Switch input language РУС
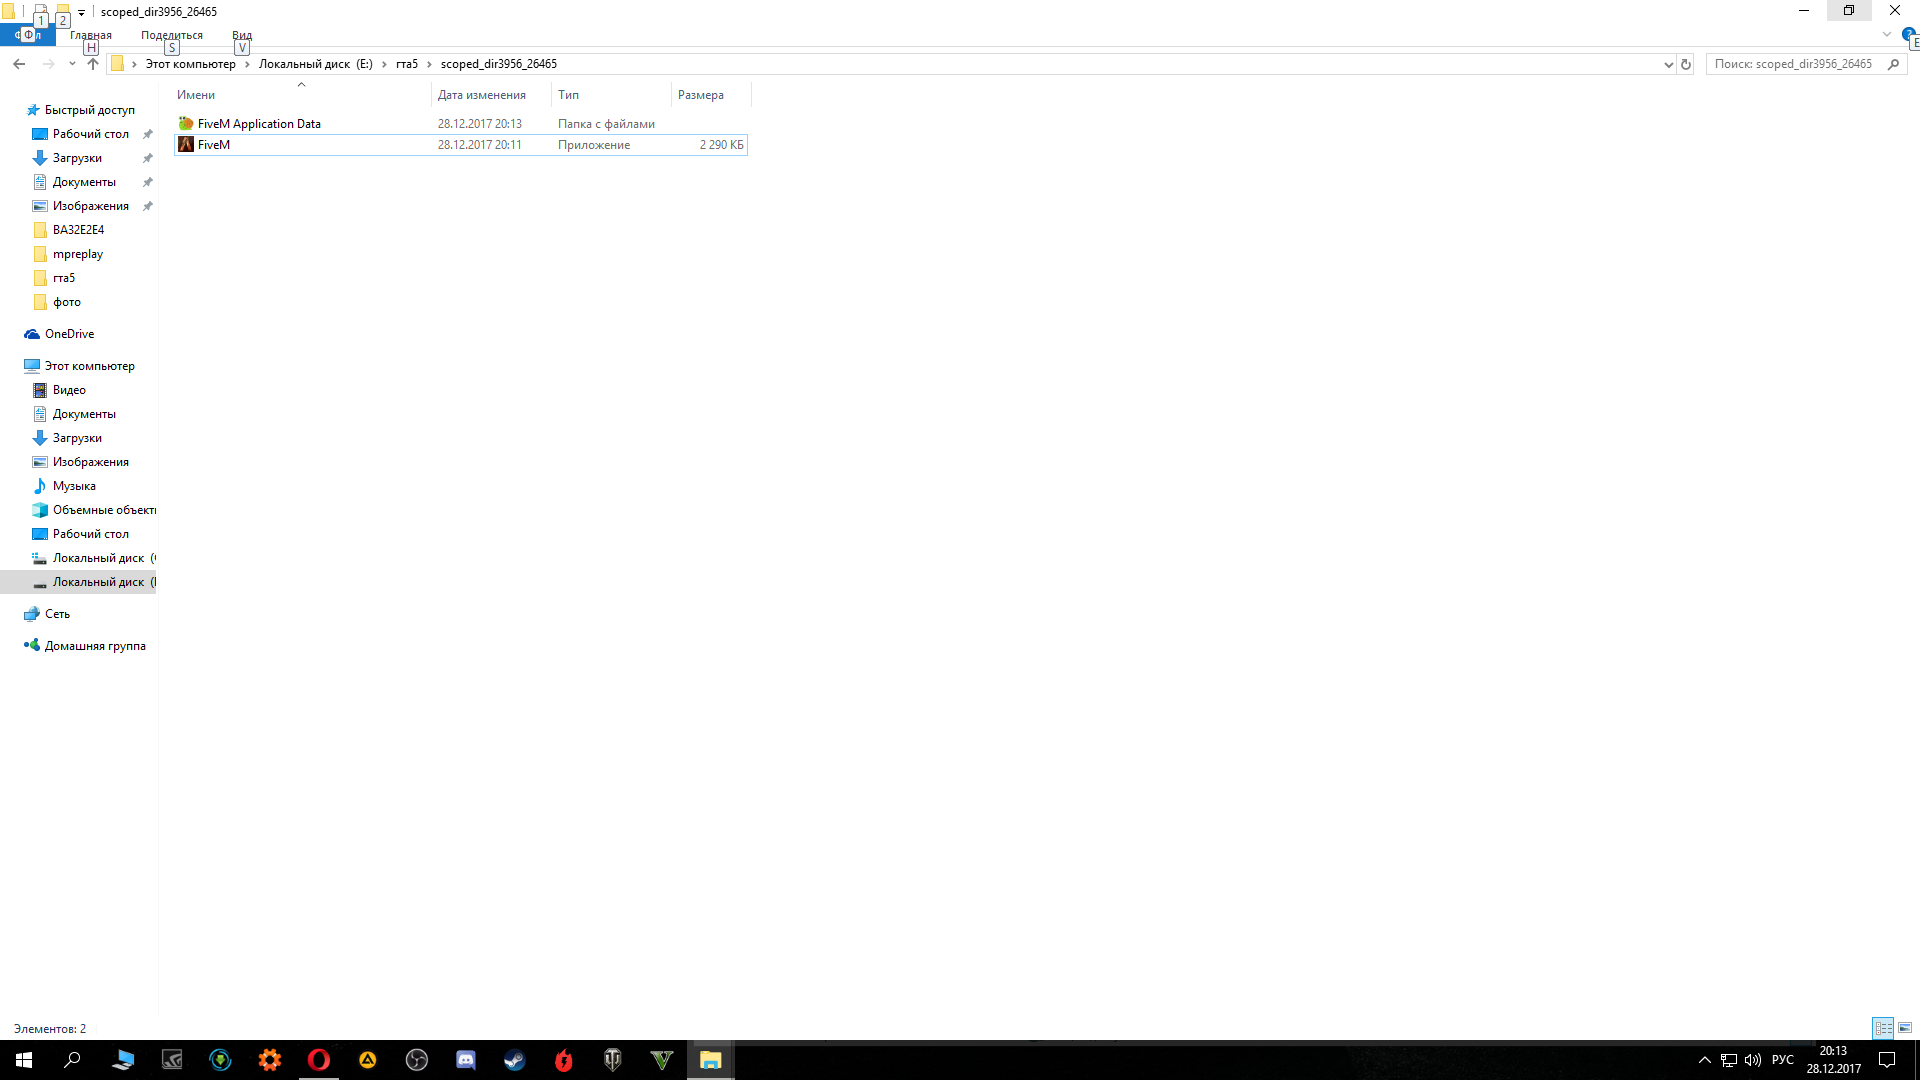Viewport: 1920px width, 1080px height. (x=1783, y=1060)
